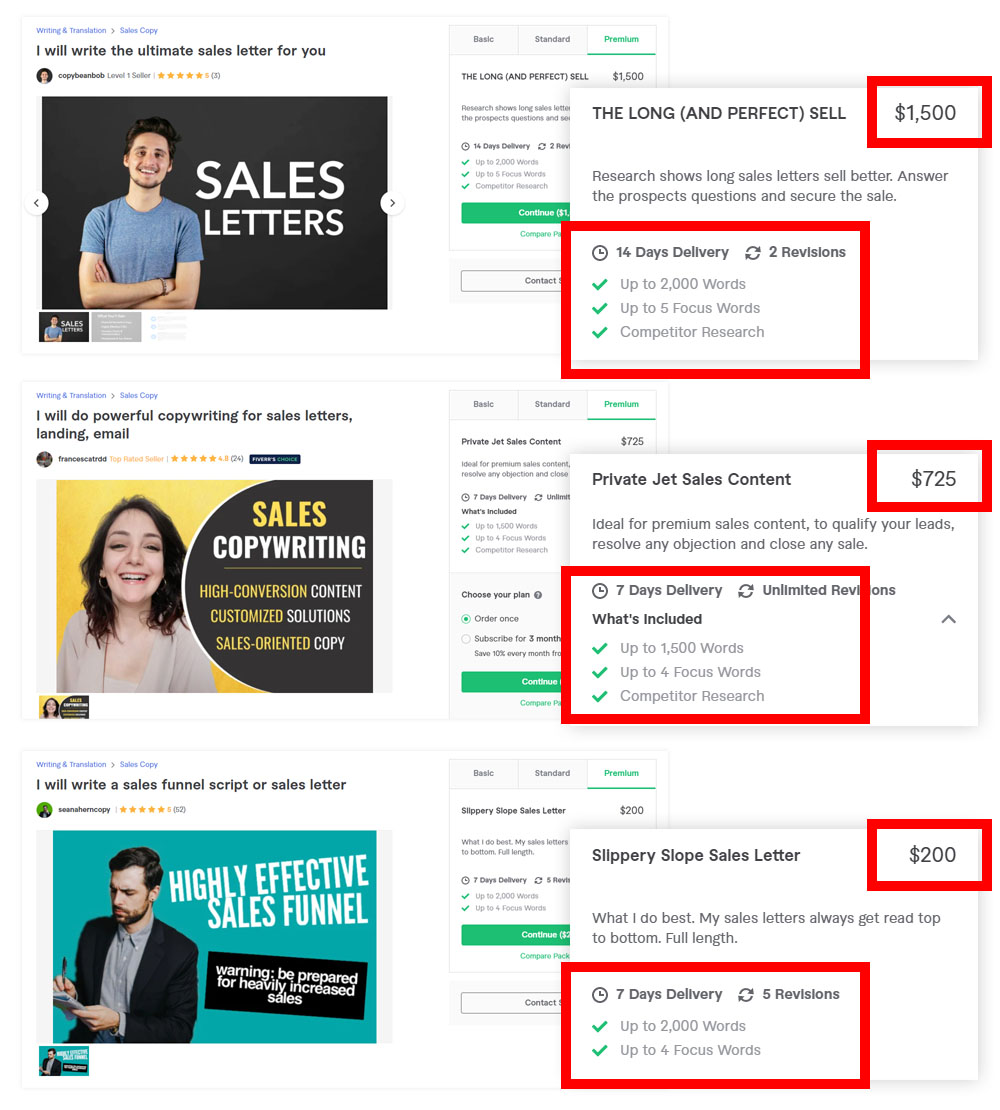Screen dimensions: 1000x1110
Task: Collapse the What's Included section chevron
Action: coord(948,619)
